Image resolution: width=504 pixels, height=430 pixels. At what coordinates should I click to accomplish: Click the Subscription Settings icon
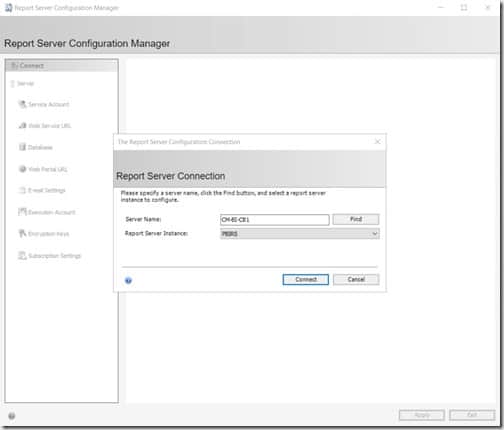tap(22, 256)
